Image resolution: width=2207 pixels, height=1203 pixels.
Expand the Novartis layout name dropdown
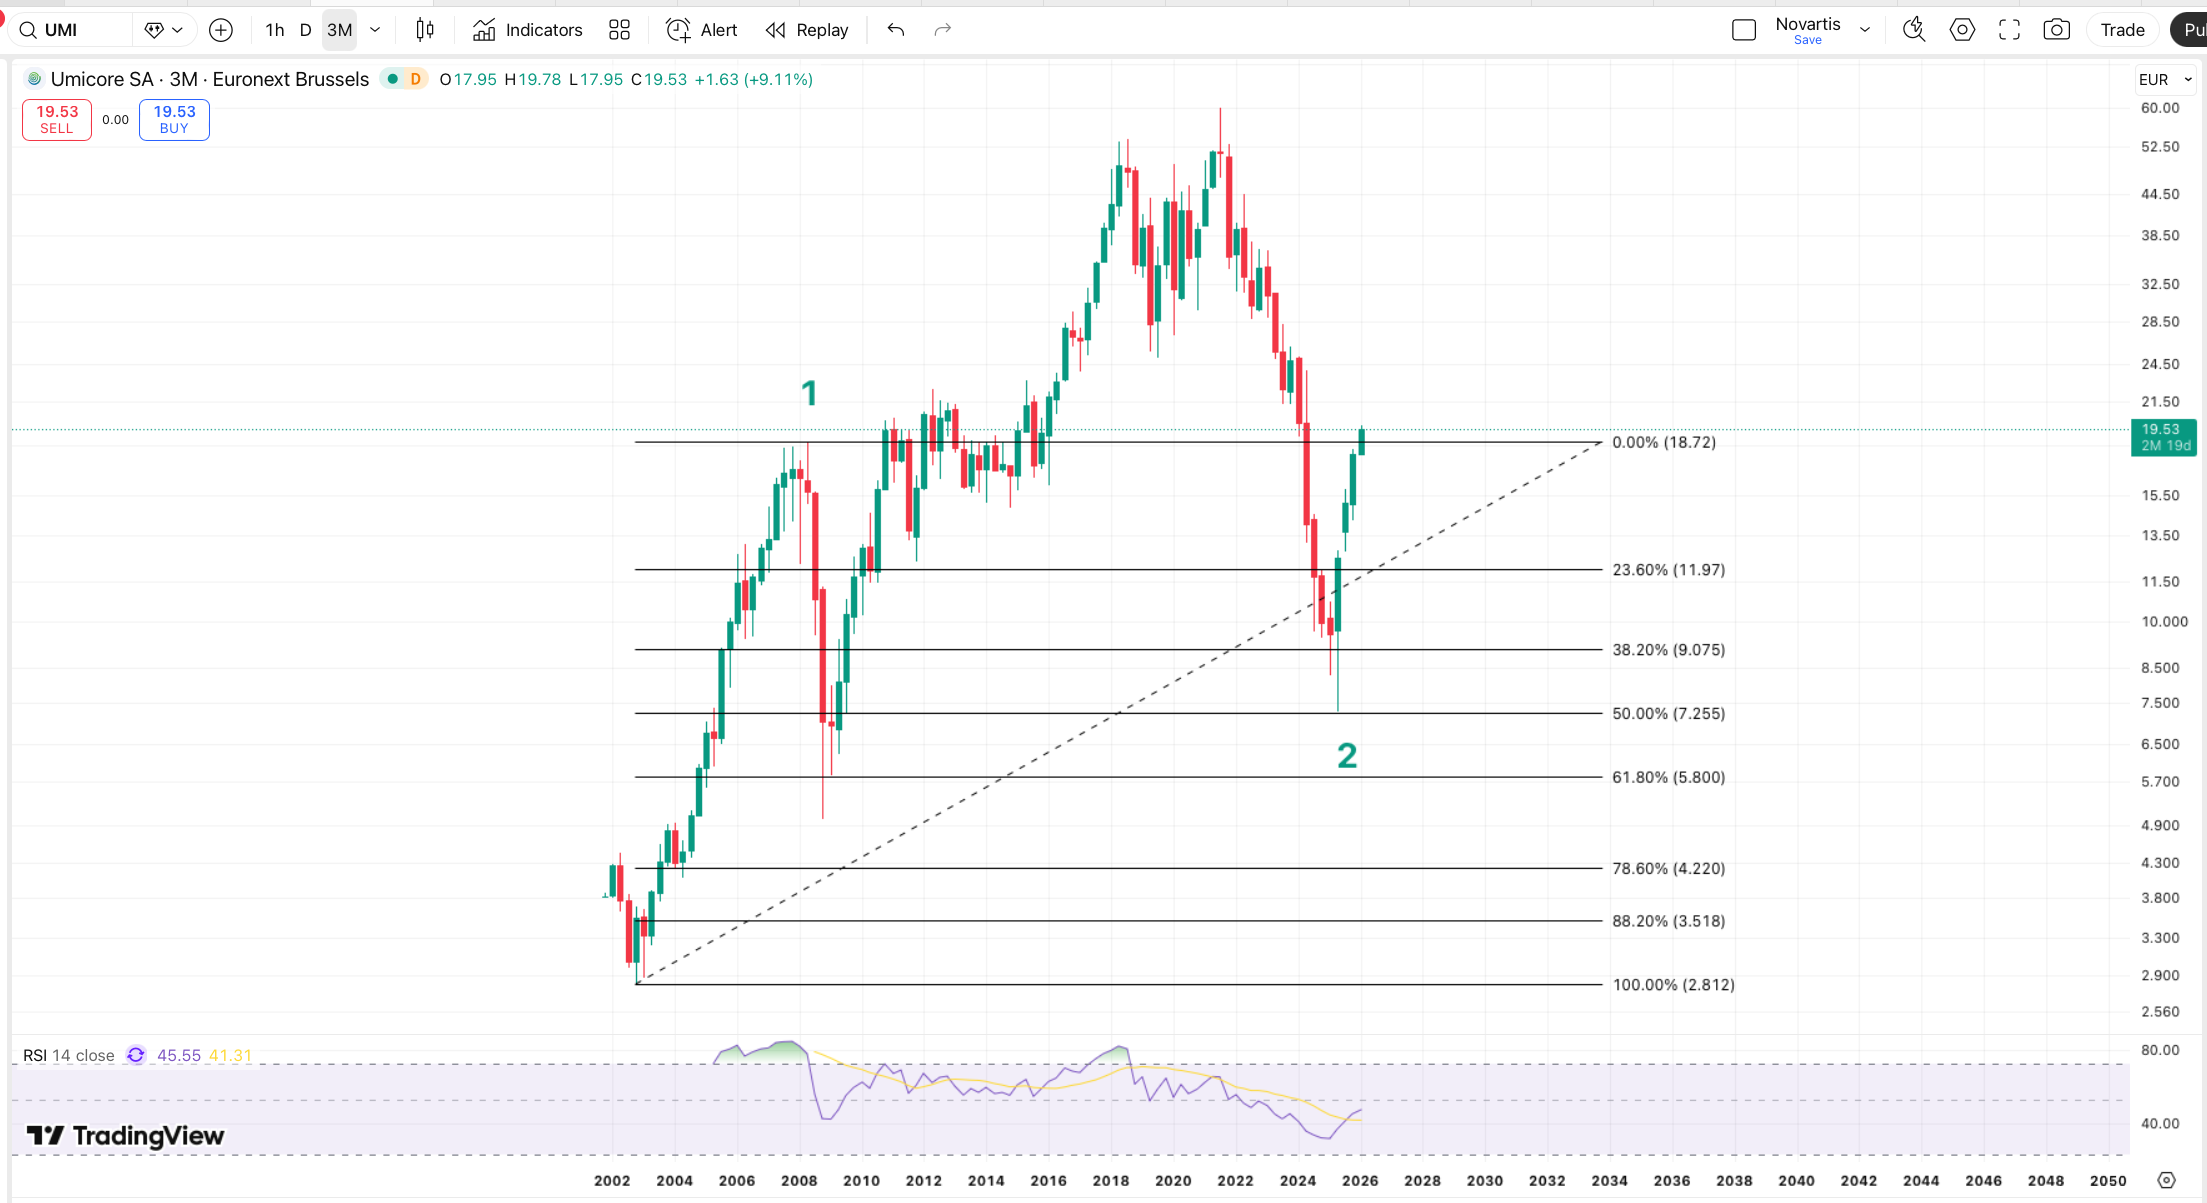1864,30
